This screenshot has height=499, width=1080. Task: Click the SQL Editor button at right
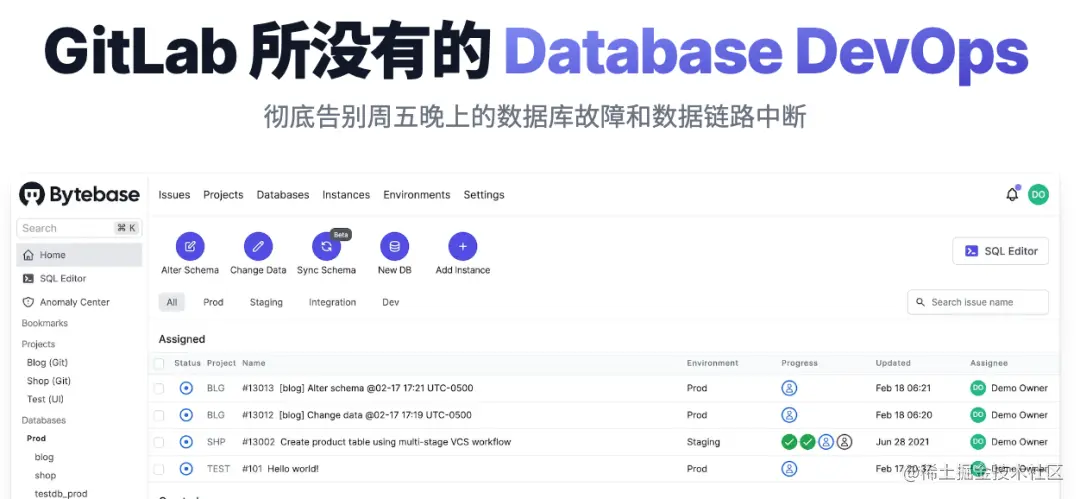point(1001,251)
